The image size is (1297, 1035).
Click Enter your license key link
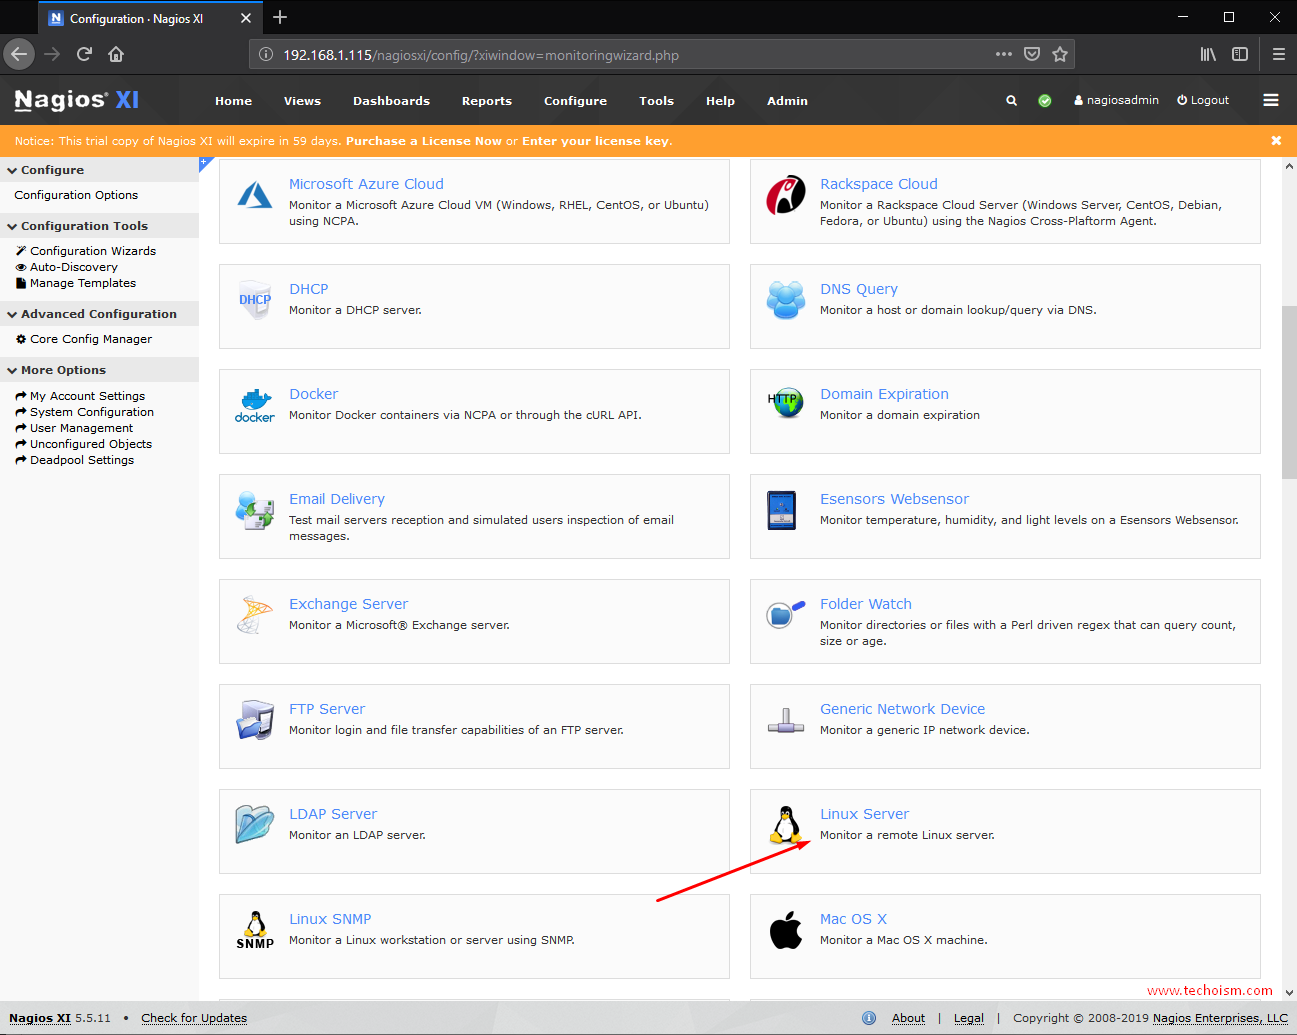click(x=595, y=141)
